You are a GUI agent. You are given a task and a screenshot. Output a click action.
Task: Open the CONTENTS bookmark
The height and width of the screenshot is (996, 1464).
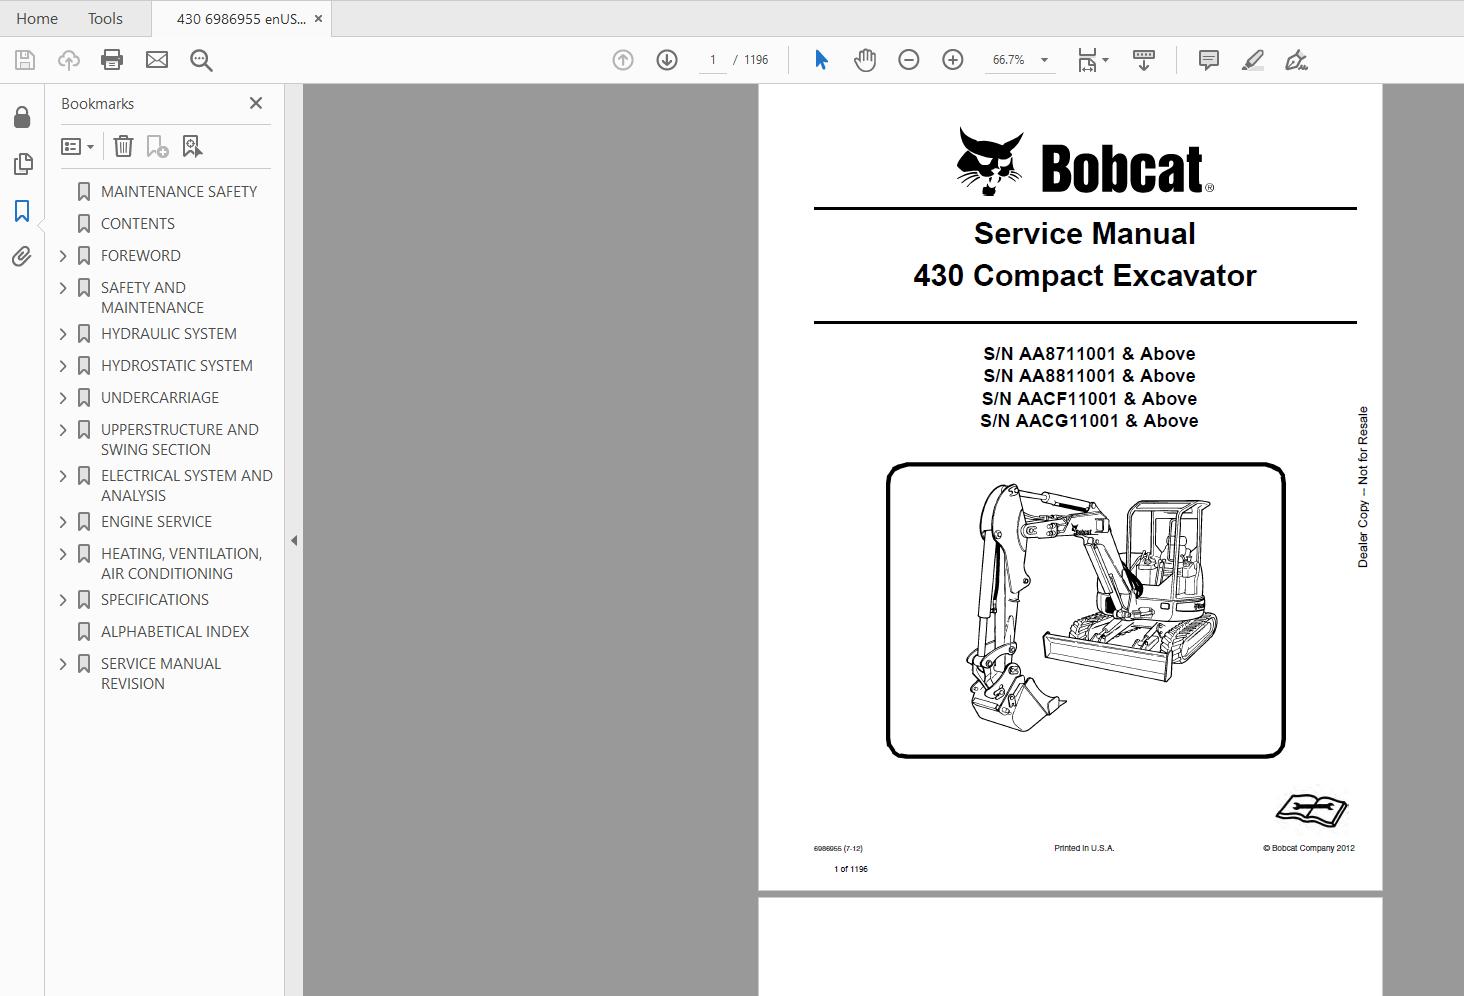click(x=138, y=223)
